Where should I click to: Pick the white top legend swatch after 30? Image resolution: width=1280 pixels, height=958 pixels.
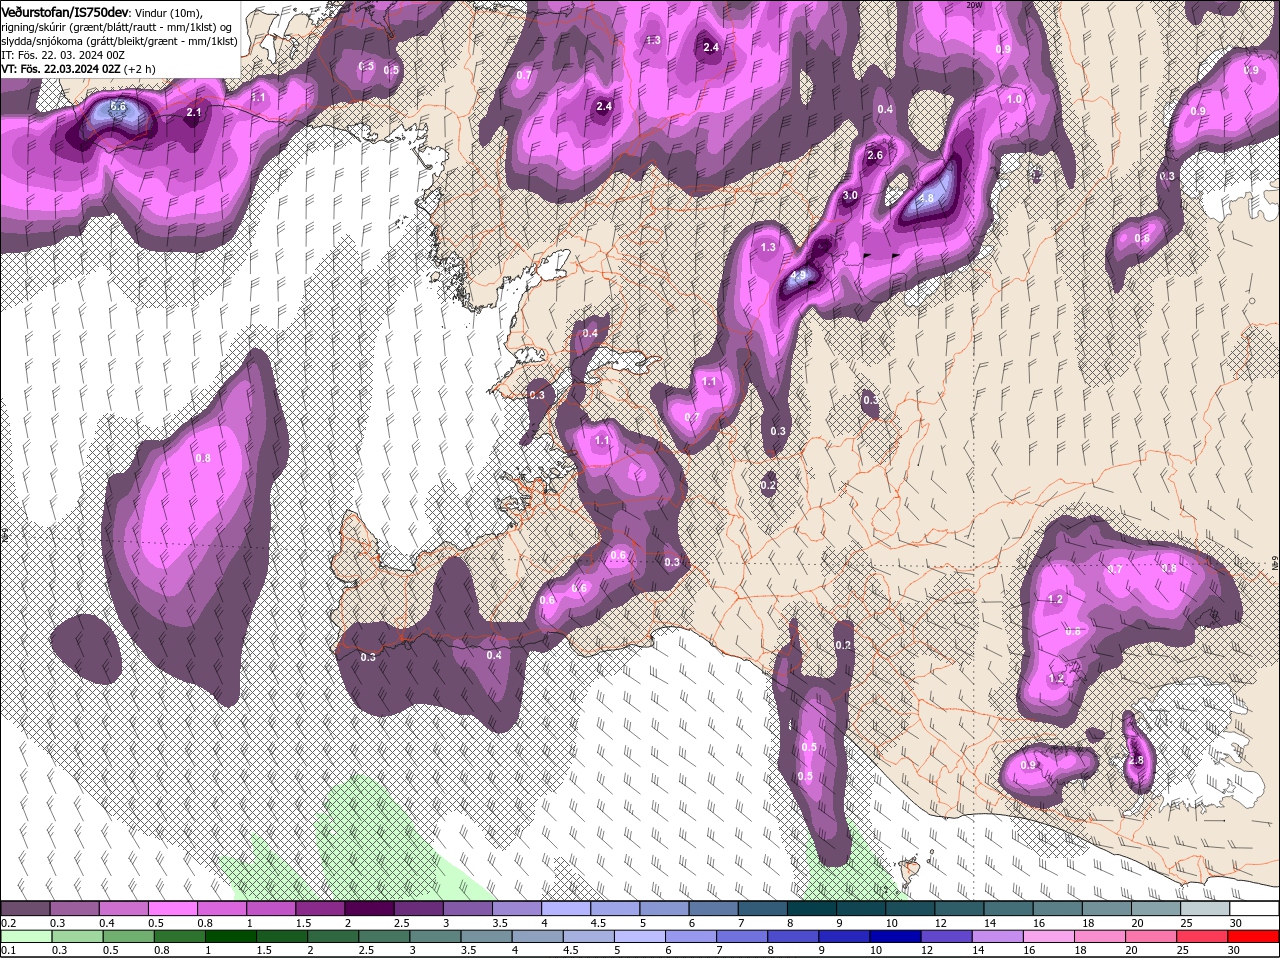coord(1255,908)
